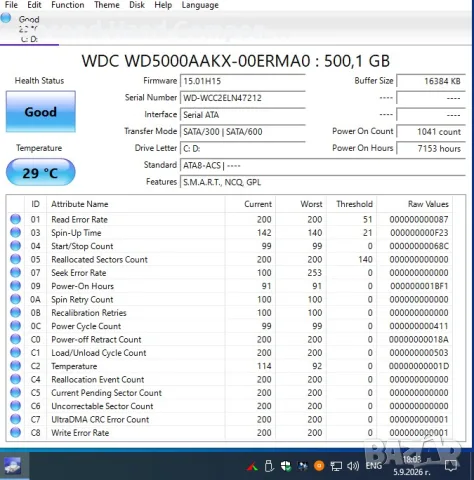Click status icon of Recalibration Retries row

(x=15, y=312)
